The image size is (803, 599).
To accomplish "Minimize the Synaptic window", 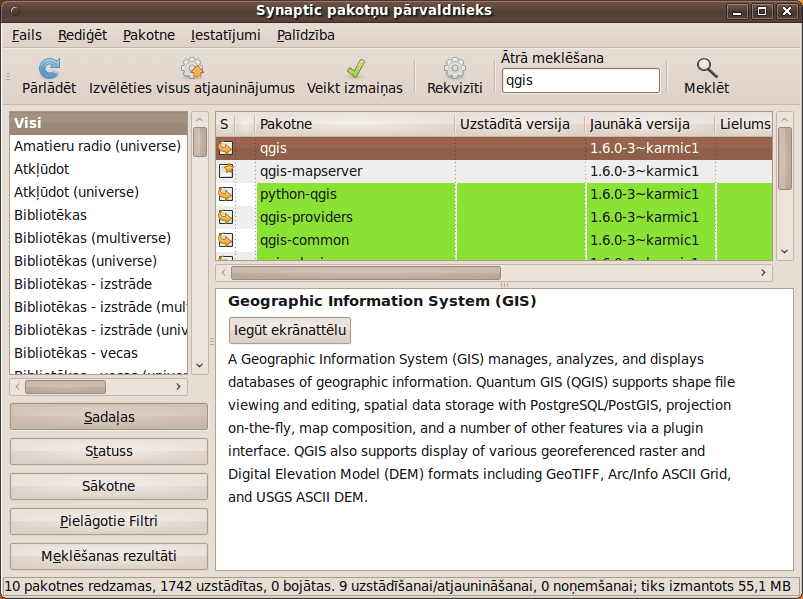I will (x=737, y=11).
